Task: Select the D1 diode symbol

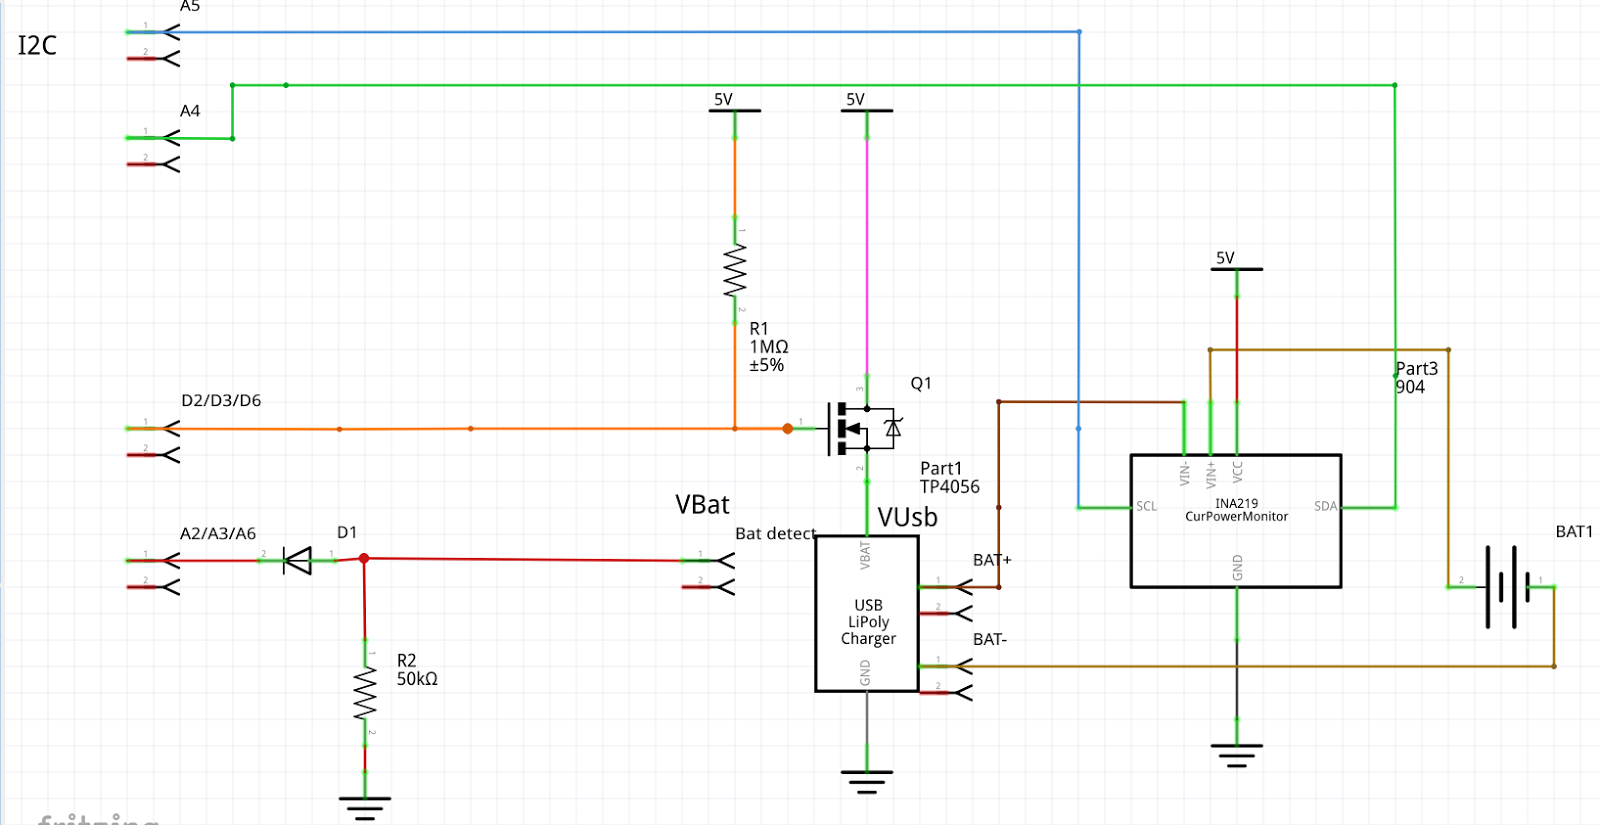Action: (x=298, y=560)
